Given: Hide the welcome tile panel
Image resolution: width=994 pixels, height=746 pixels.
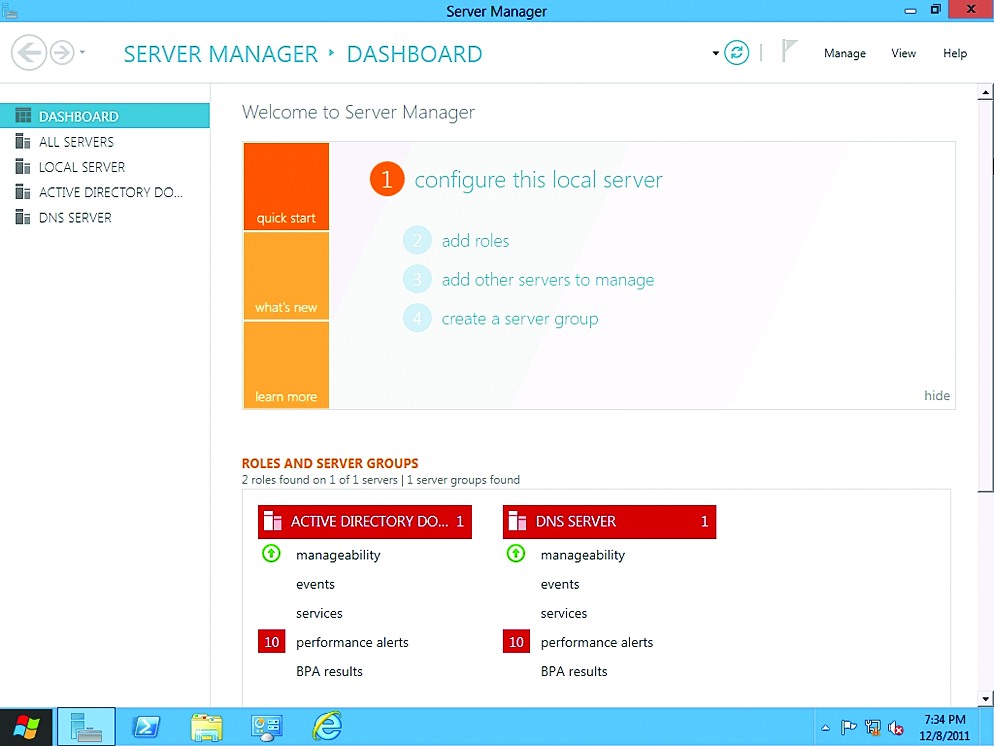Looking at the screenshot, I should tap(936, 396).
